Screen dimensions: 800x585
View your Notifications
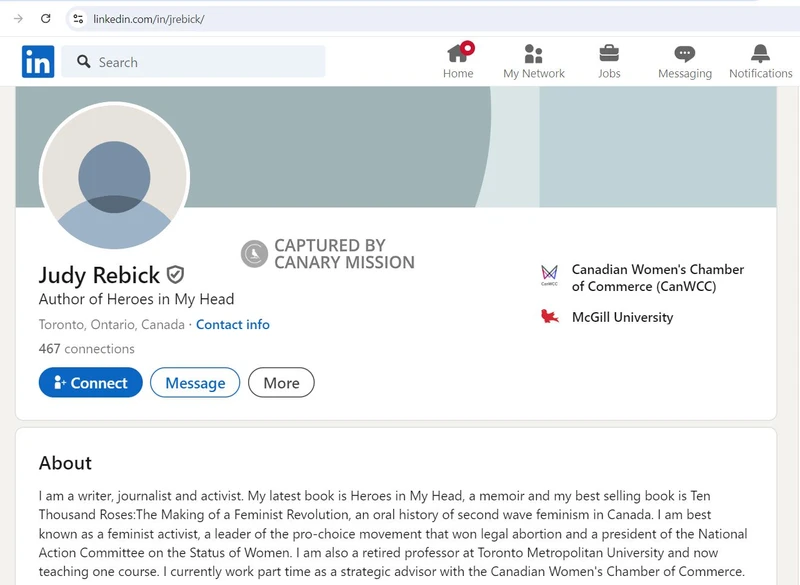tap(760, 60)
